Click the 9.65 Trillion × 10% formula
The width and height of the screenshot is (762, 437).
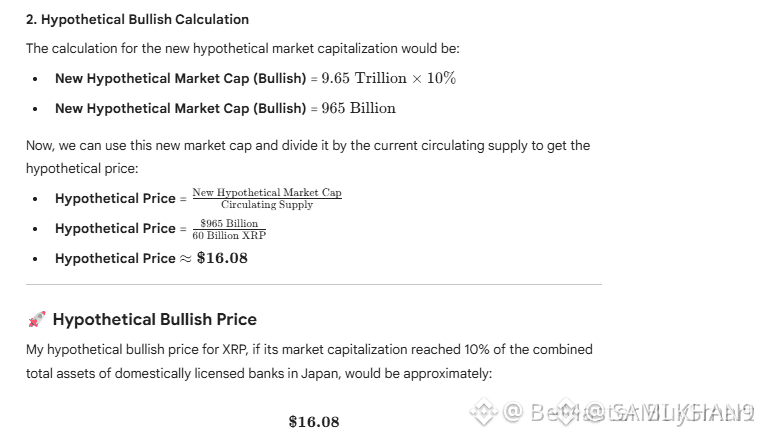click(x=388, y=78)
